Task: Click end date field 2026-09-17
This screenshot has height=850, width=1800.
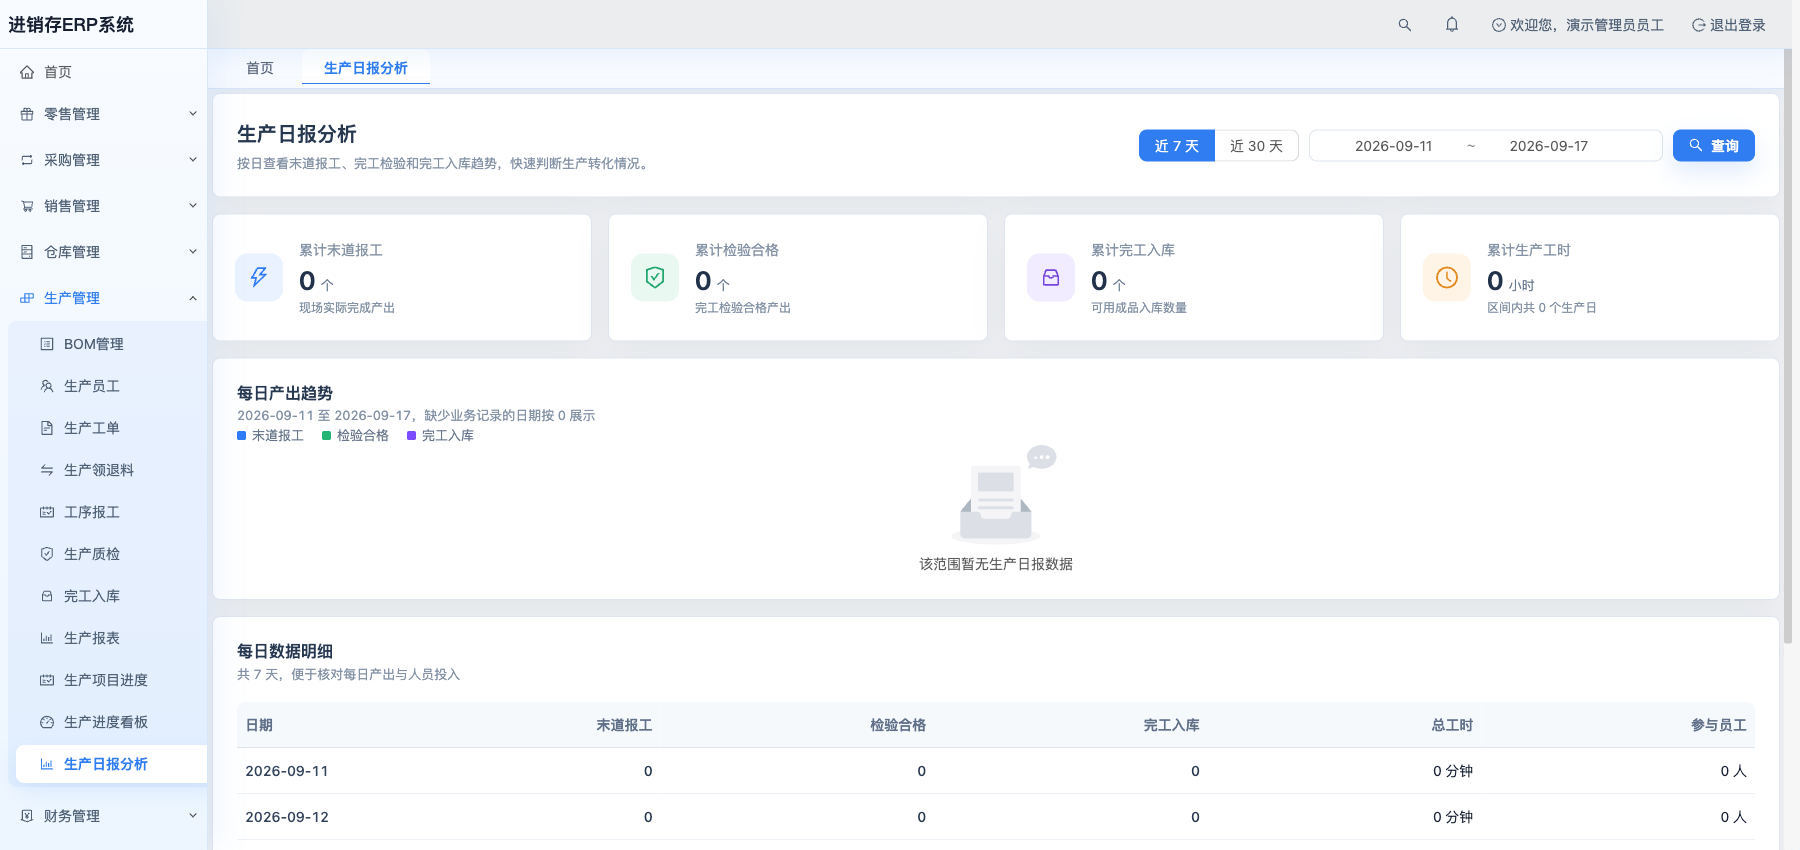Action: coord(1548,146)
